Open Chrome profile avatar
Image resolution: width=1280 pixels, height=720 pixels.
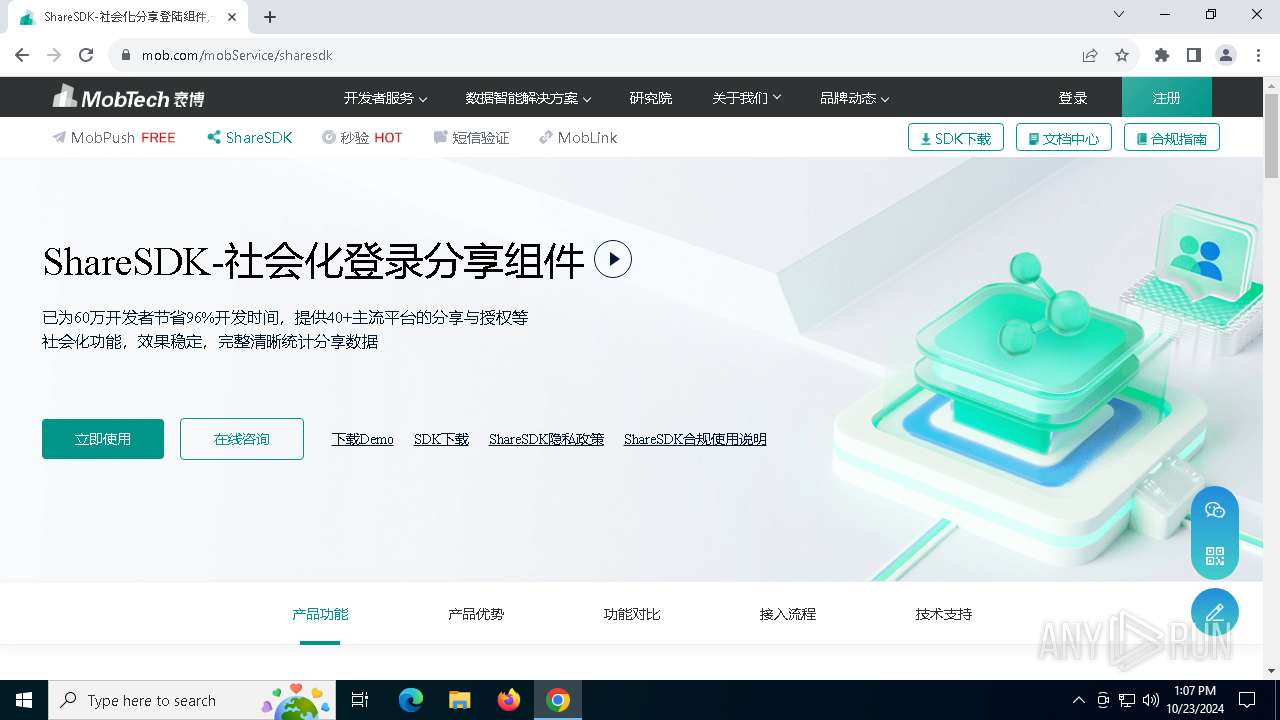click(x=1226, y=55)
